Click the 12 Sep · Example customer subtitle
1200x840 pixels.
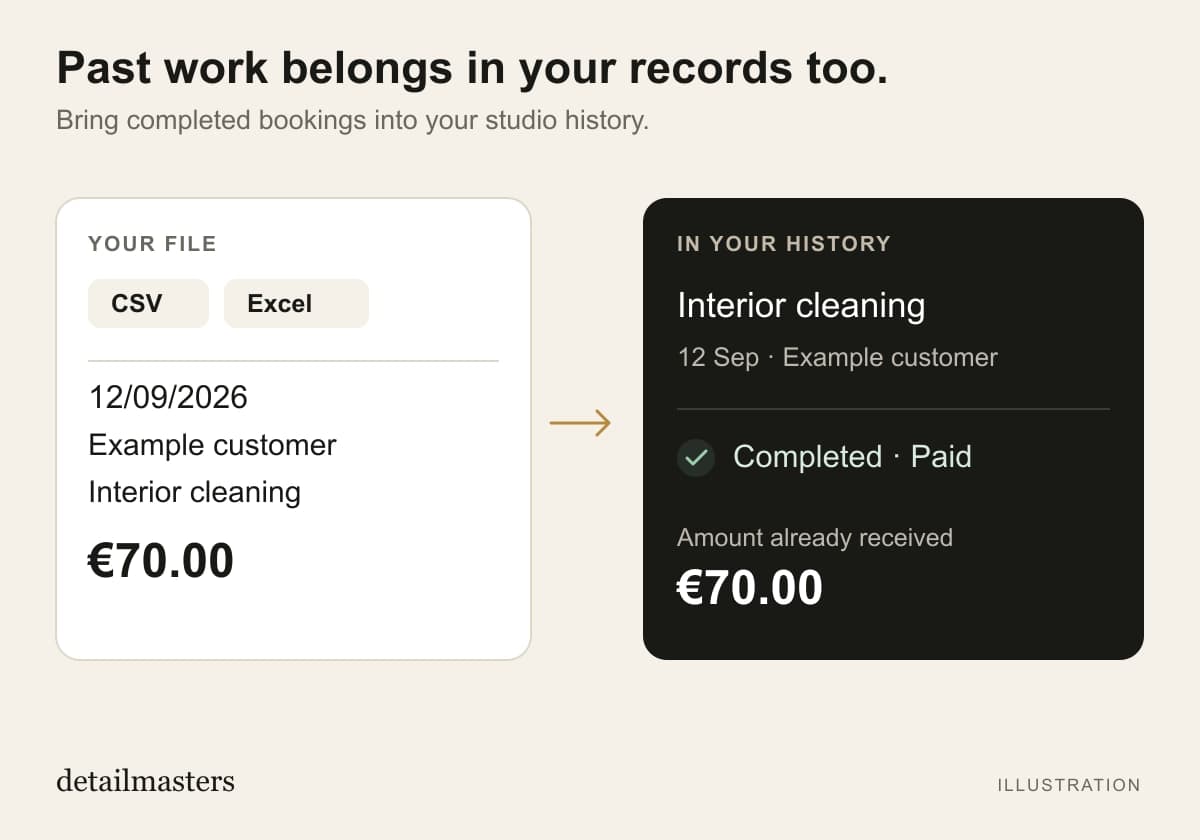pyautogui.click(x=837, y=357)
